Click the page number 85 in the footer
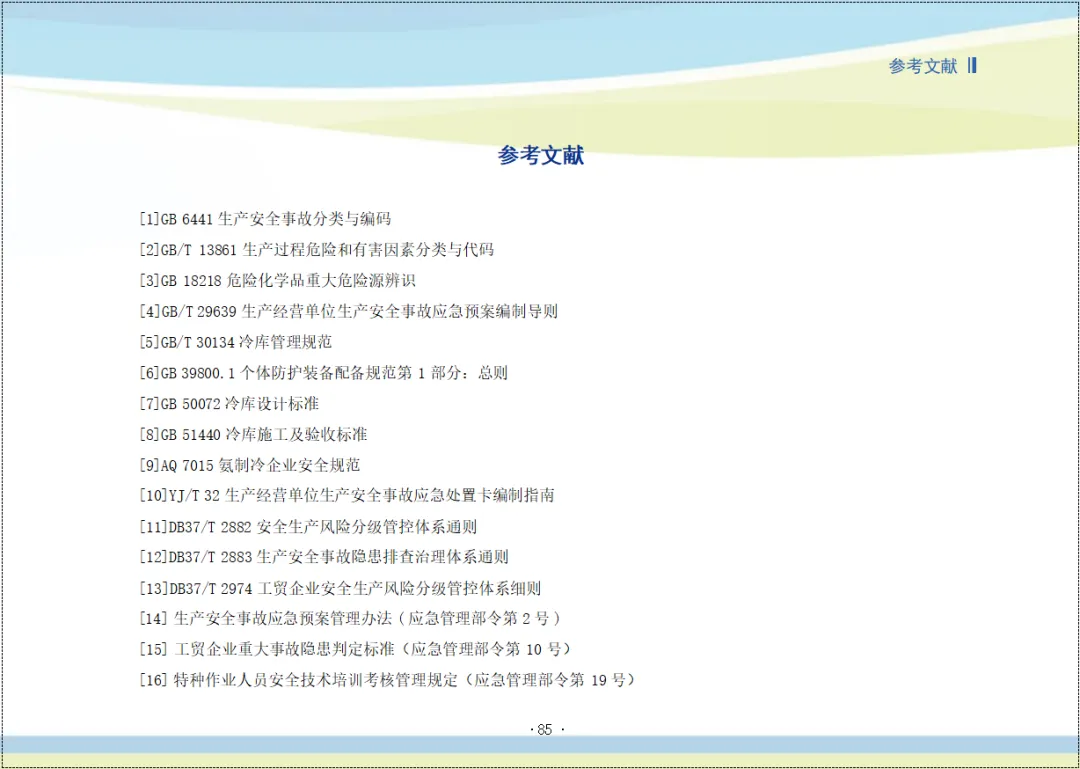The image size is (1080, 769). (x=546, y=730)
